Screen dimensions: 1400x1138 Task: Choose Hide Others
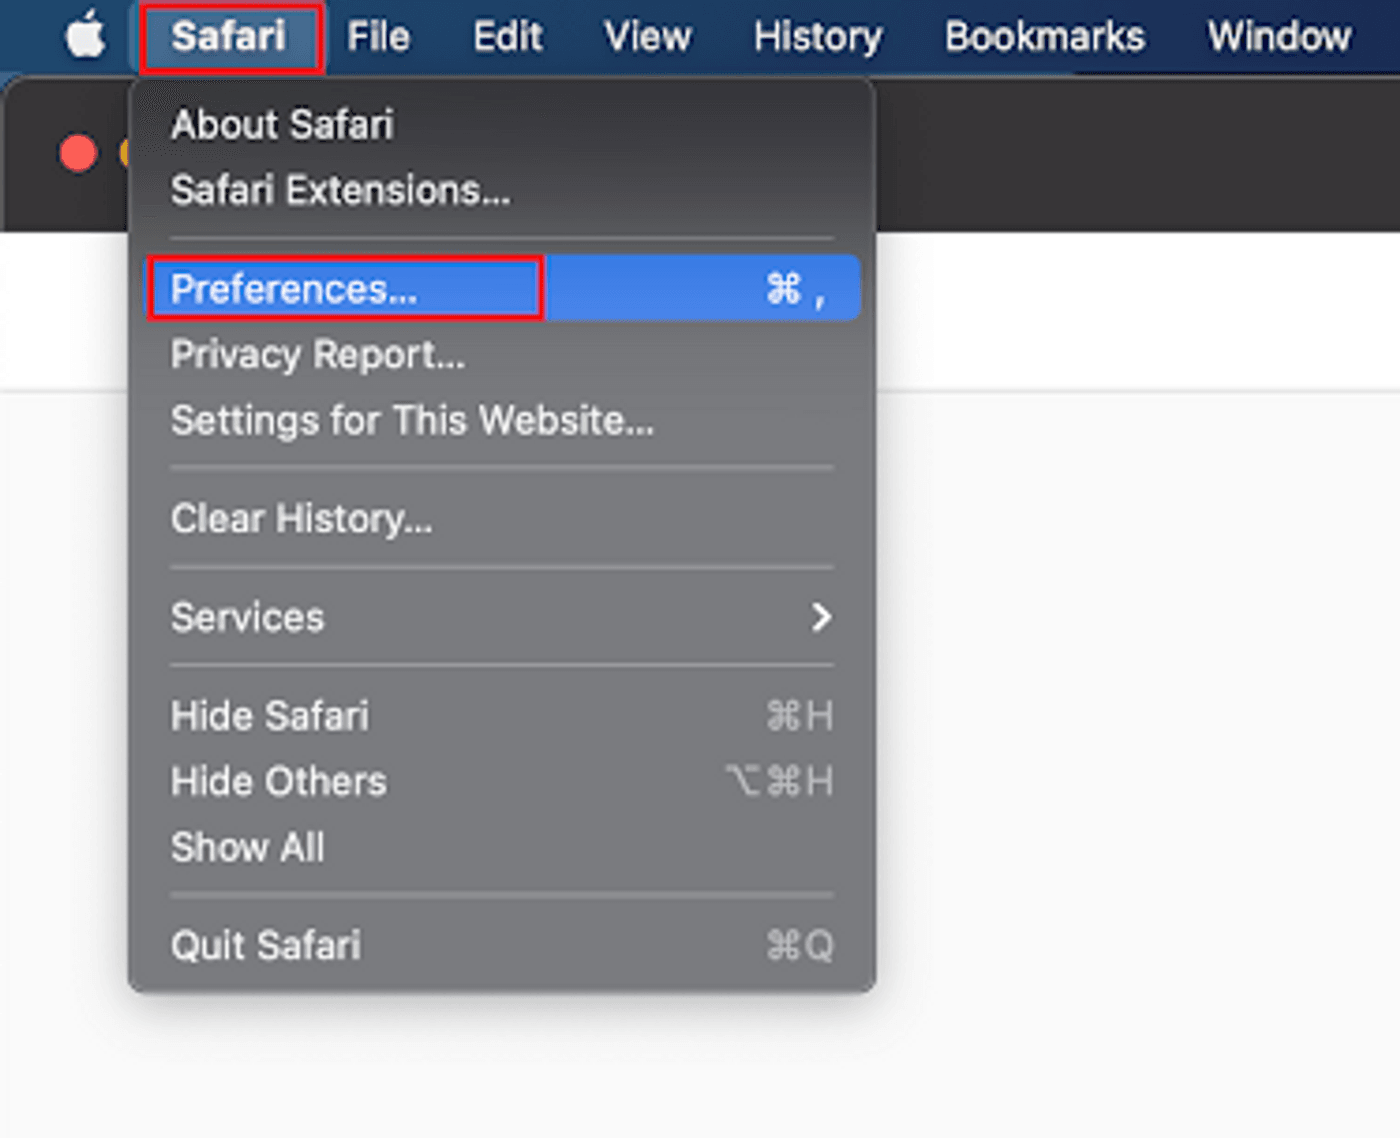click(x=279, y=782)
